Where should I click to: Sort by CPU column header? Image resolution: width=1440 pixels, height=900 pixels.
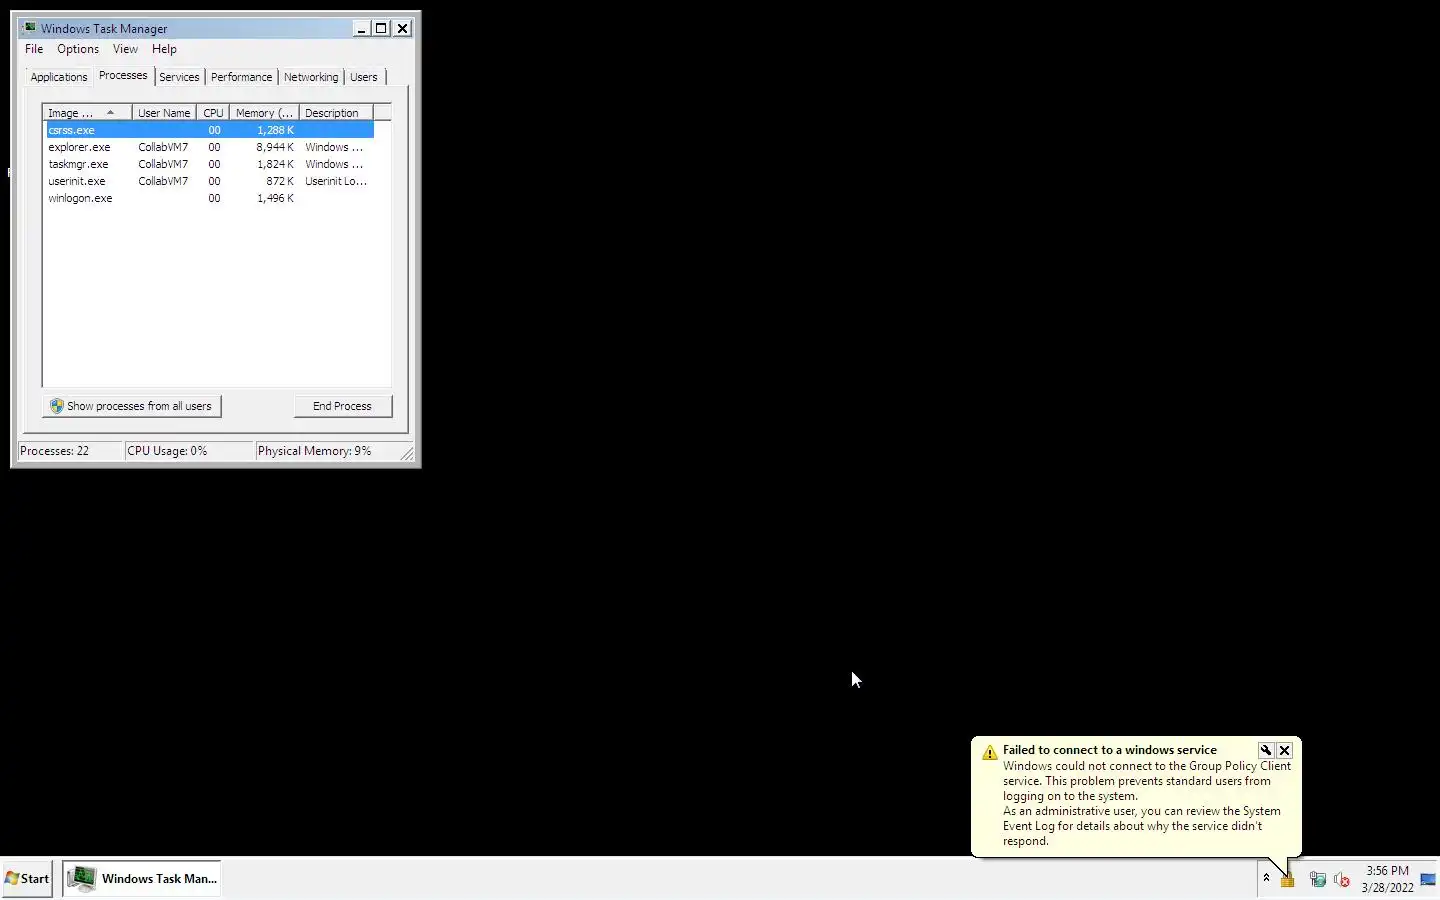tap(213, 113)
